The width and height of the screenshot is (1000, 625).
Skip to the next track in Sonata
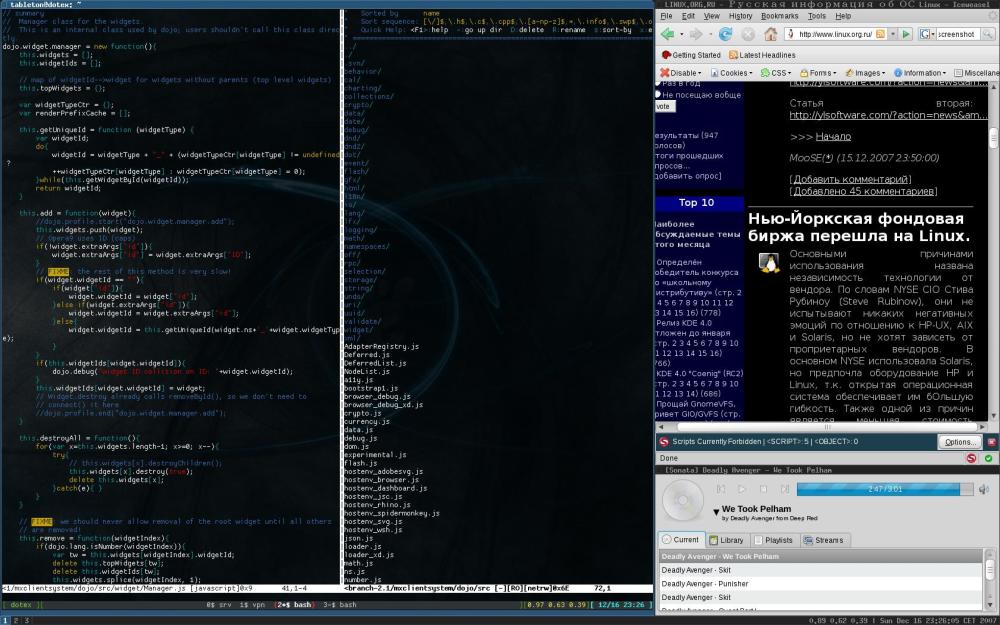(x=784, y=489)
